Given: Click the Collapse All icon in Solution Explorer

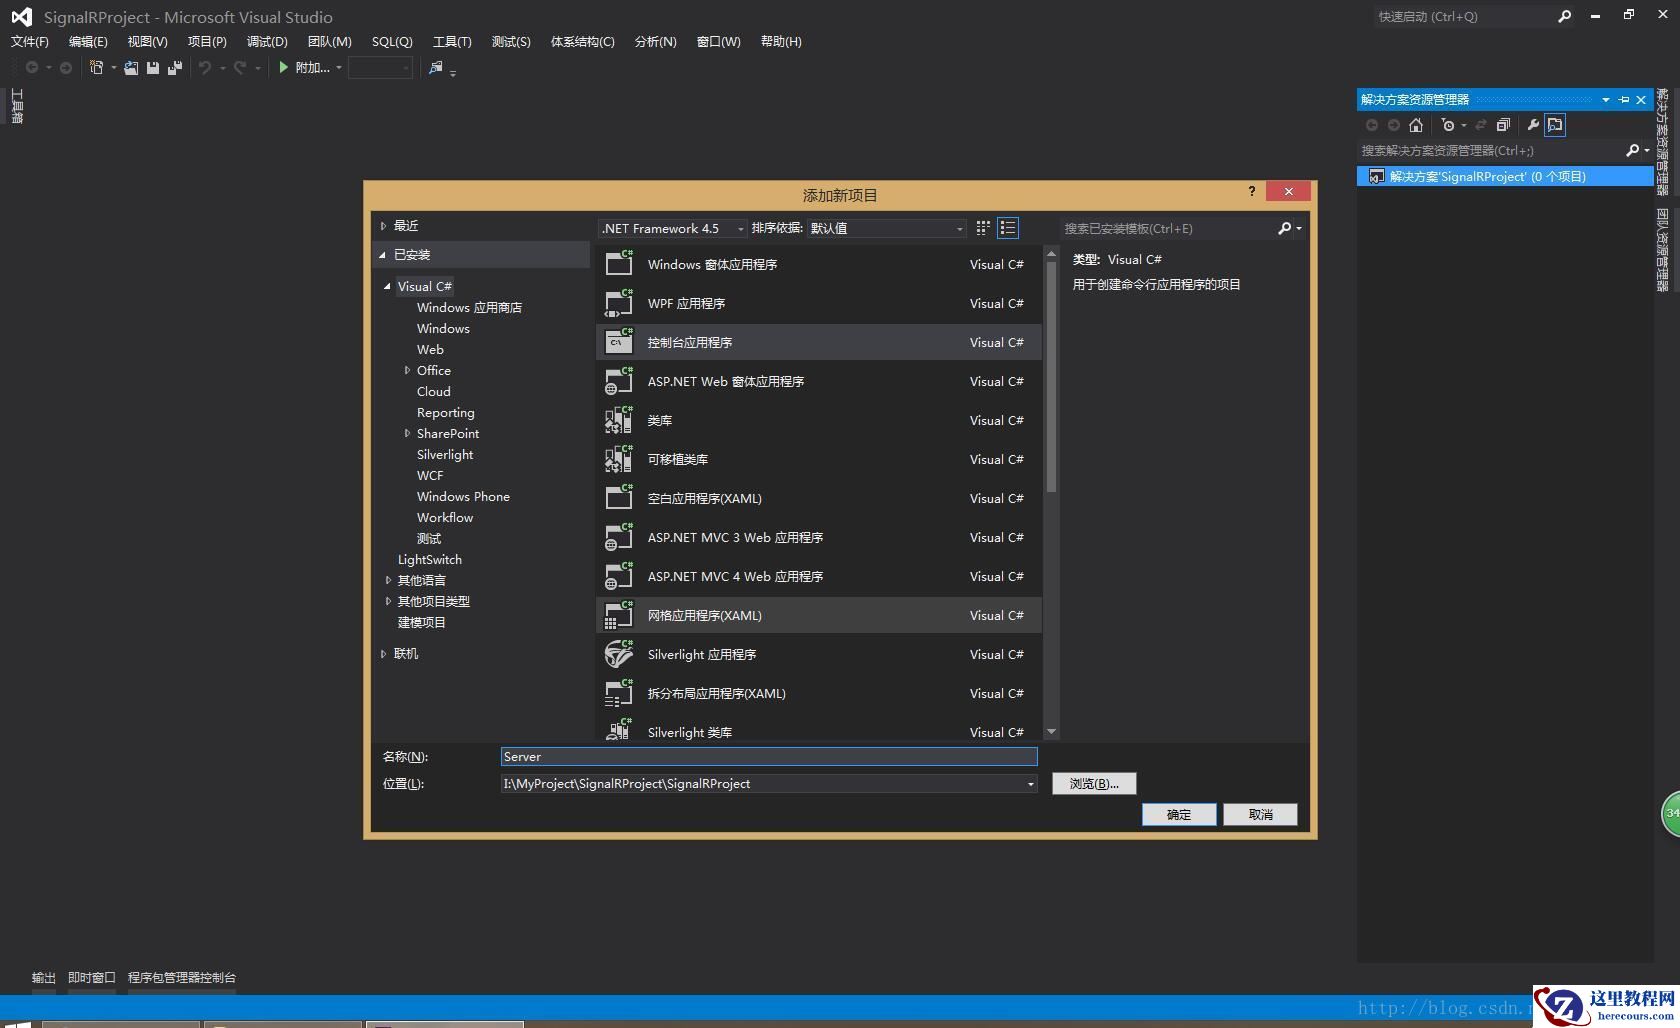Looking at the screenshot, I should 1503,125.
